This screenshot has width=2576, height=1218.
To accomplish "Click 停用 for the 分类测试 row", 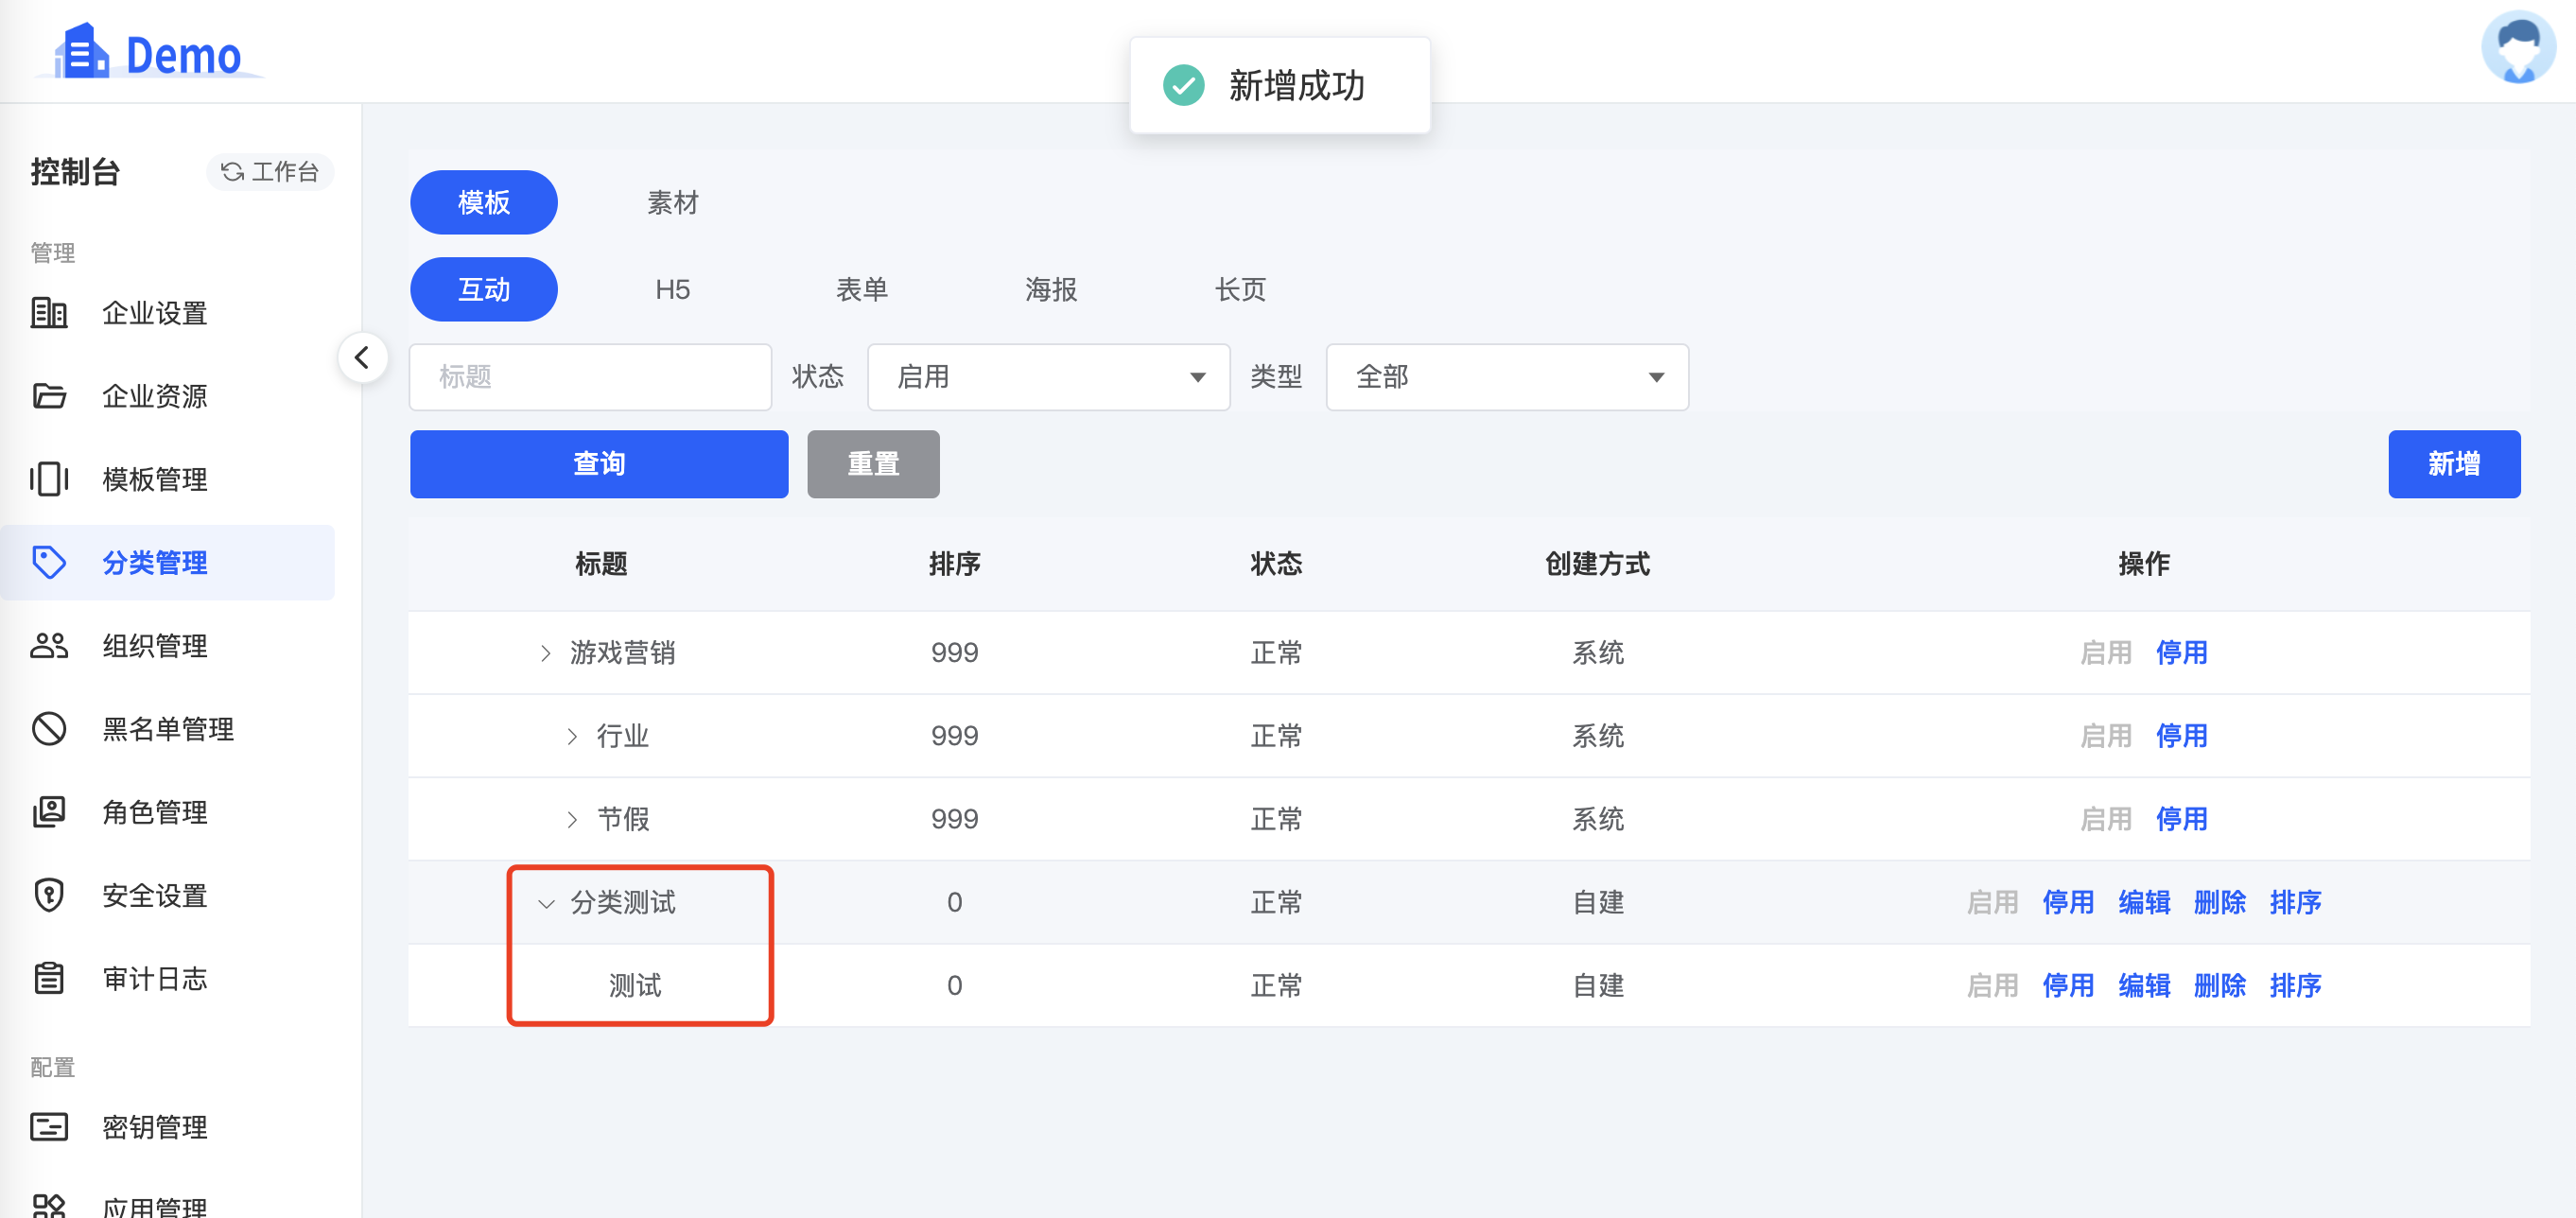I will [2068, 901].
